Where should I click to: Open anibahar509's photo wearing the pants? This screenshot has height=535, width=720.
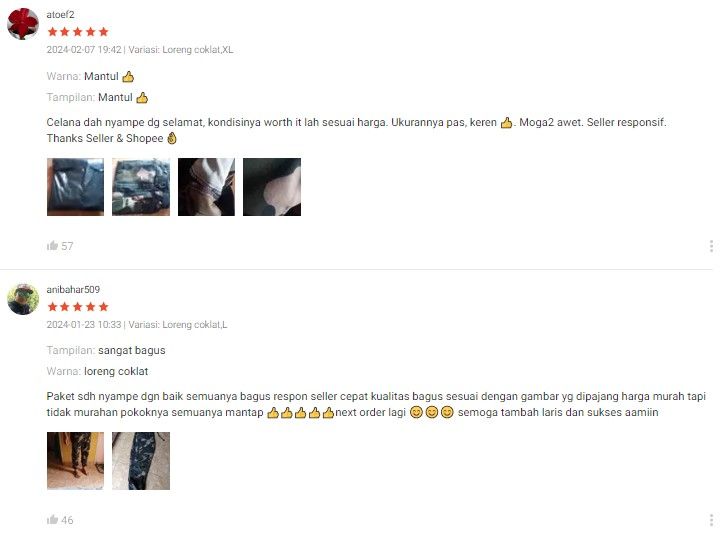pos(75,461)
